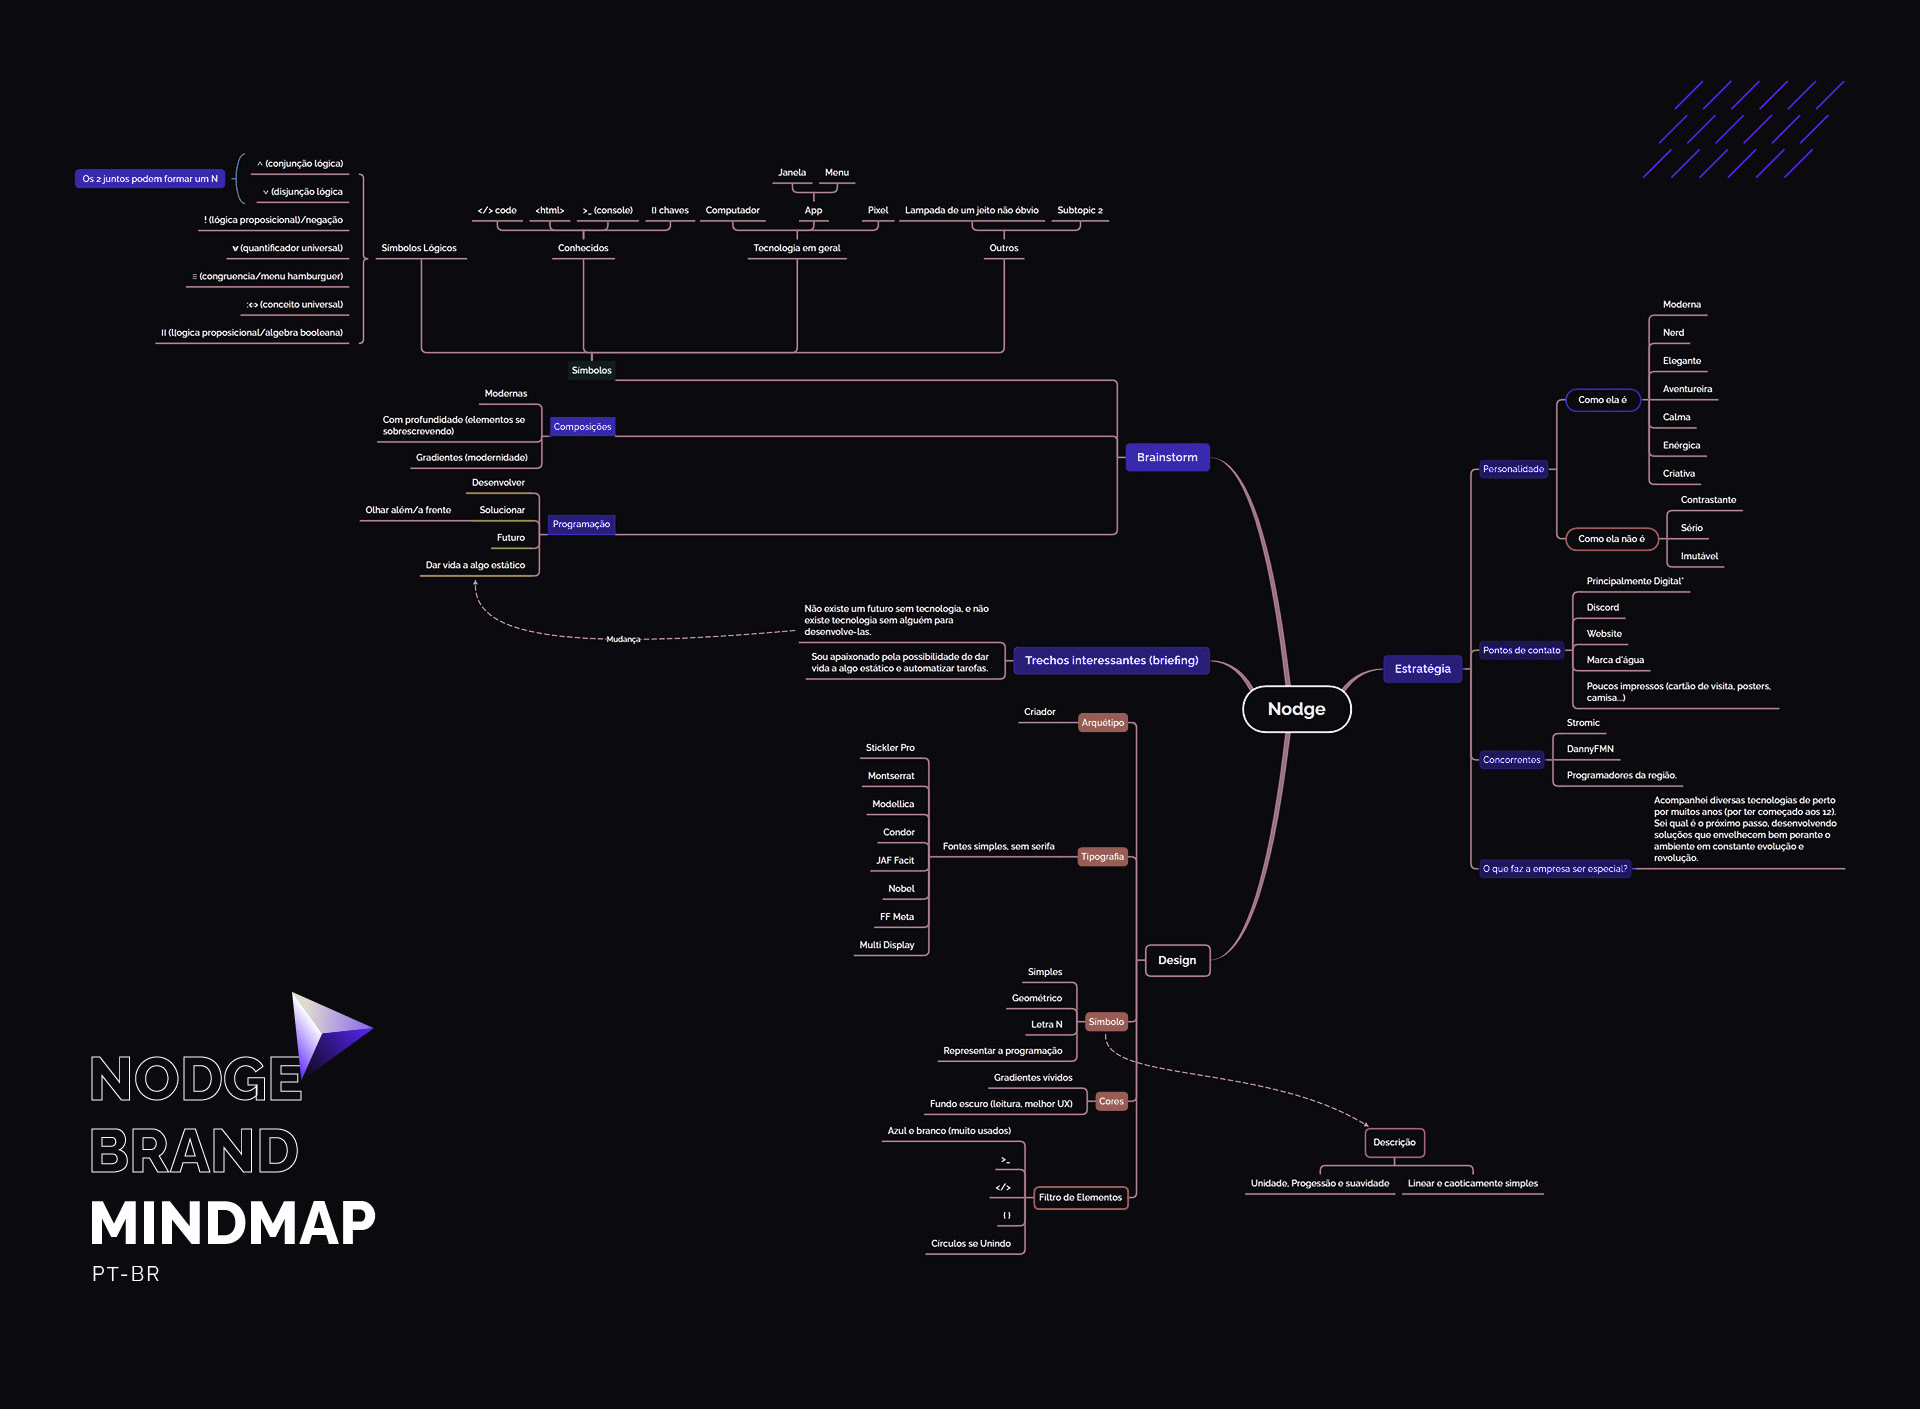1920x1409 pixels.
Task: Click the '>_ (console)' topic
Action: [x=607, y=210]
